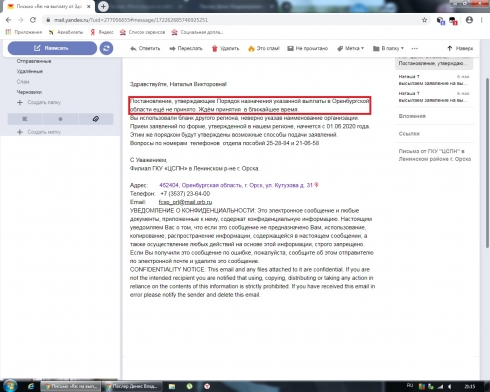Open the Приложения bookmark
The height and width of the screenshot is (392, 490).
pos(24,32)
